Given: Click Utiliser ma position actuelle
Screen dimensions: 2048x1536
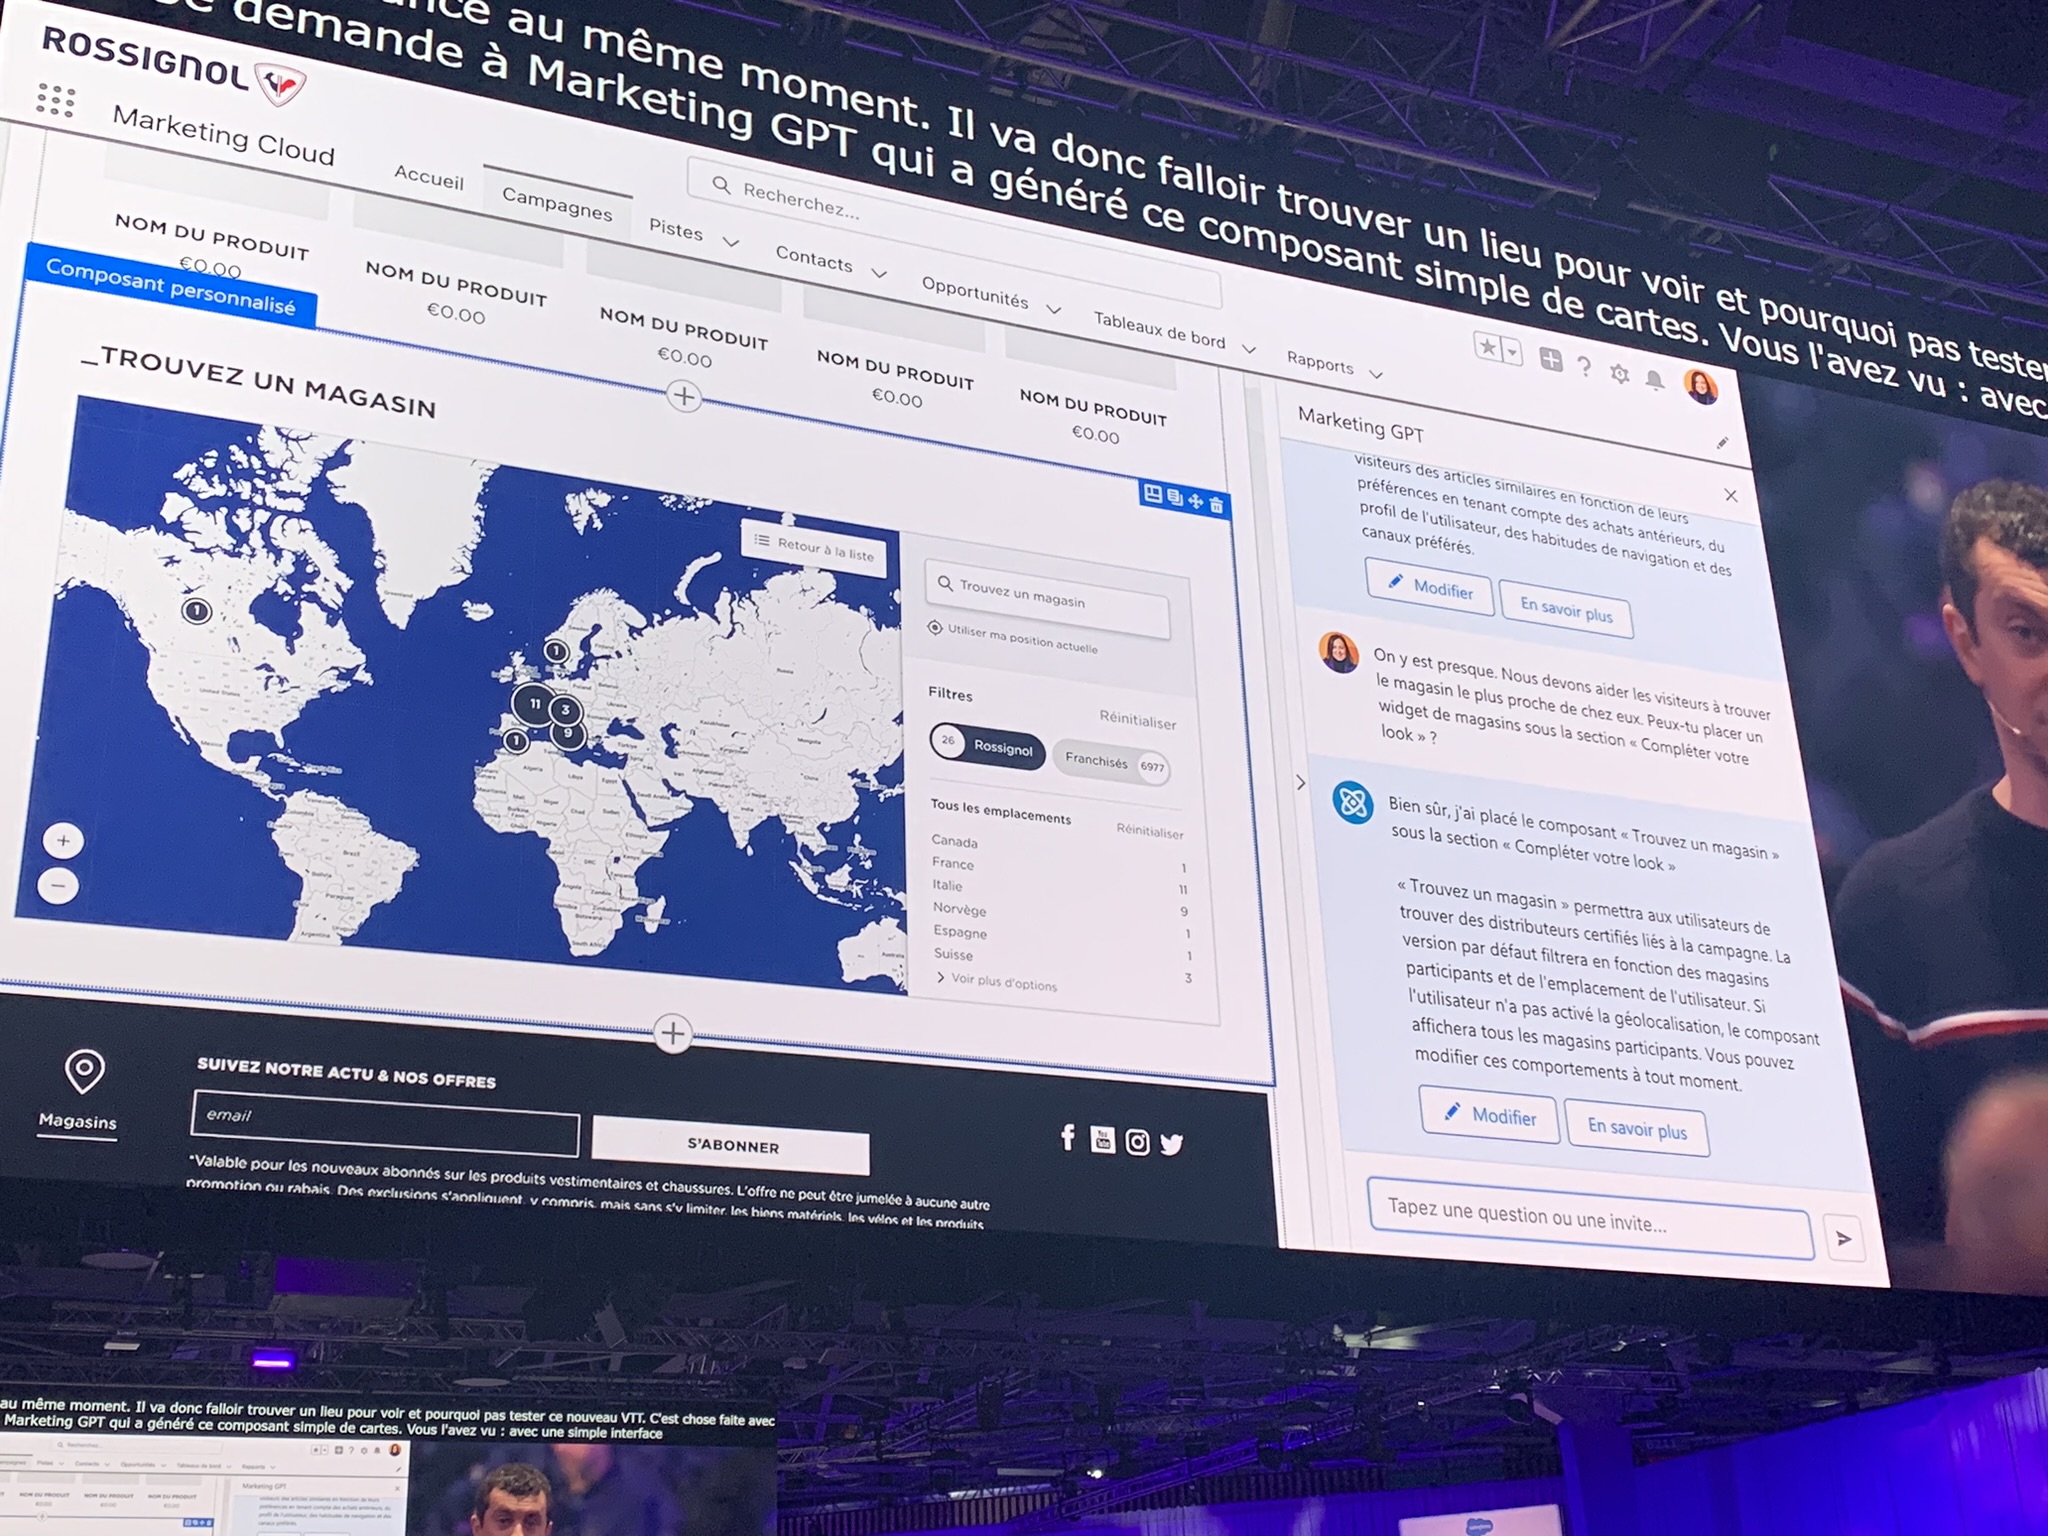Looking at the screenshot, I should 1012,638.
